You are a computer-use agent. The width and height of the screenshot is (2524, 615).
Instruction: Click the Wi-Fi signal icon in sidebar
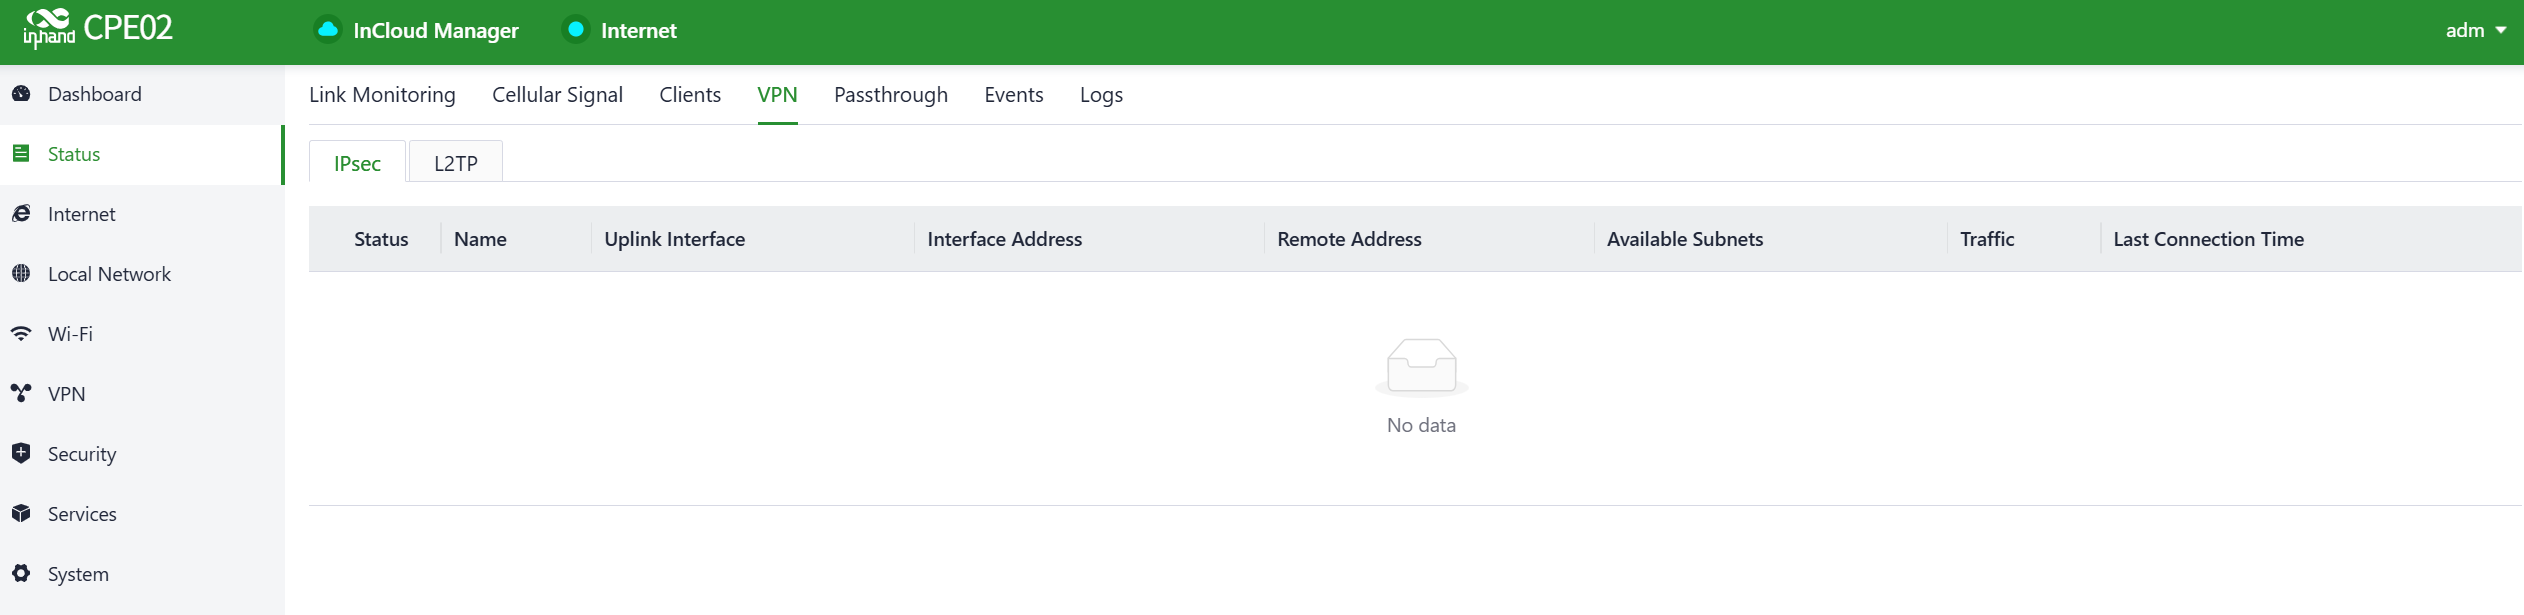point(21,334)
